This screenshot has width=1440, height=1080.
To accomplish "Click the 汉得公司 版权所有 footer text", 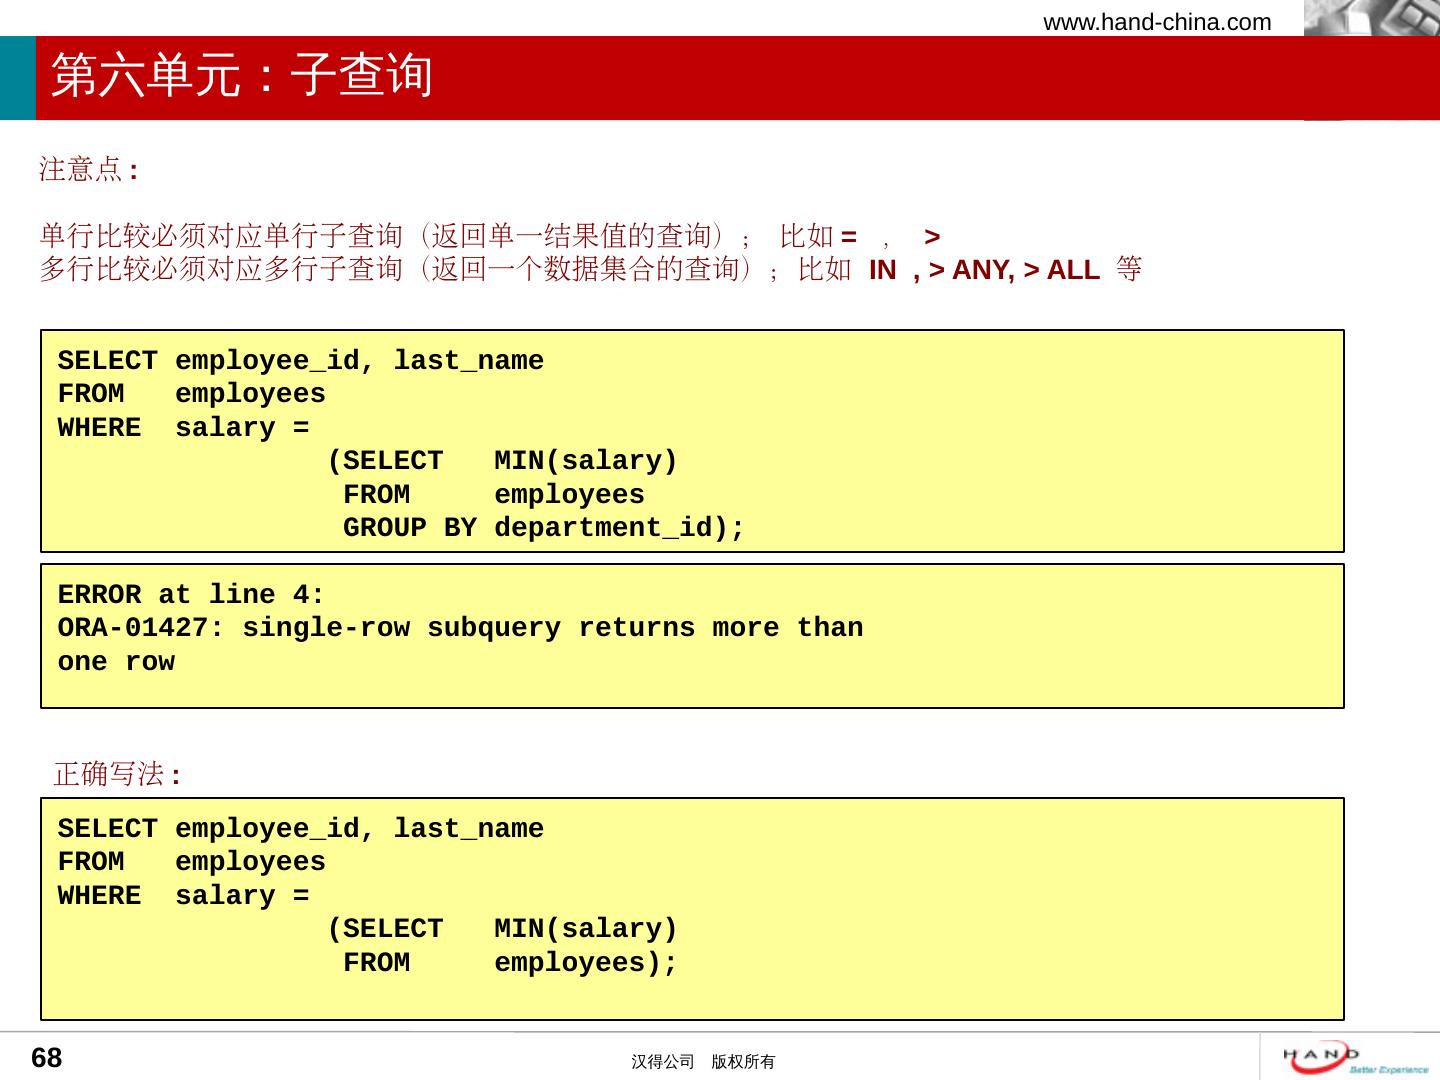I will tap(702, 1062).
